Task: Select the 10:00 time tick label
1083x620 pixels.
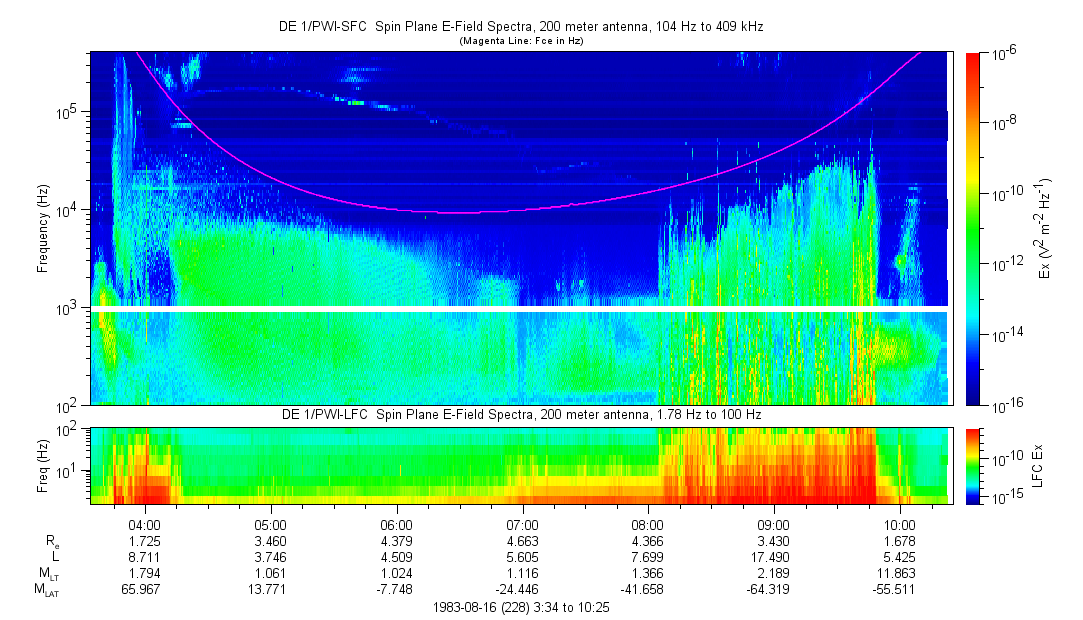Action: (900, 524)
